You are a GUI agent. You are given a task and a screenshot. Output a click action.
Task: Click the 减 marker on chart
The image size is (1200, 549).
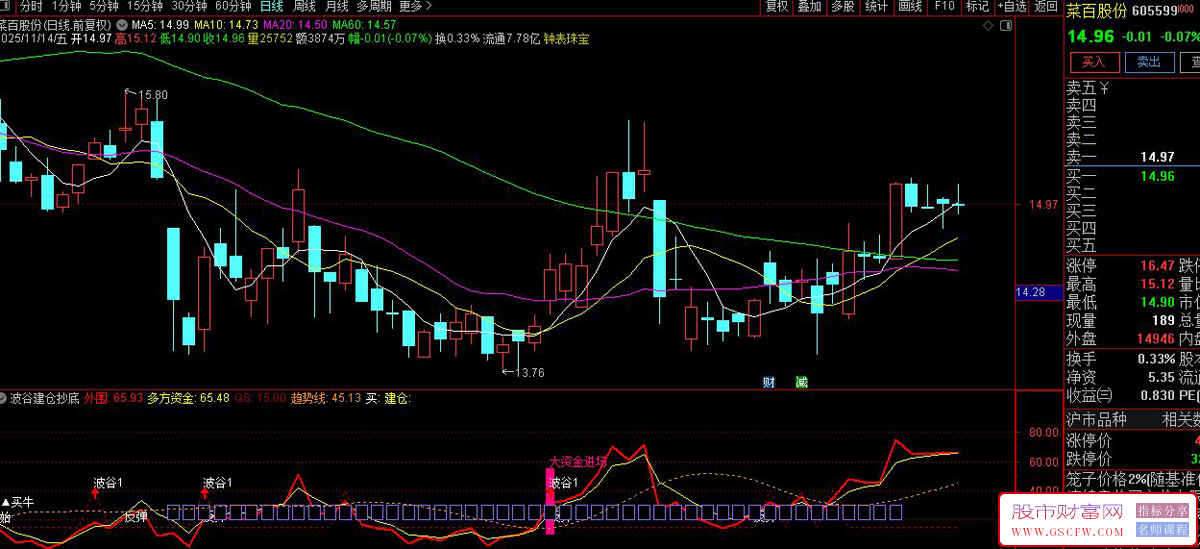800,381
